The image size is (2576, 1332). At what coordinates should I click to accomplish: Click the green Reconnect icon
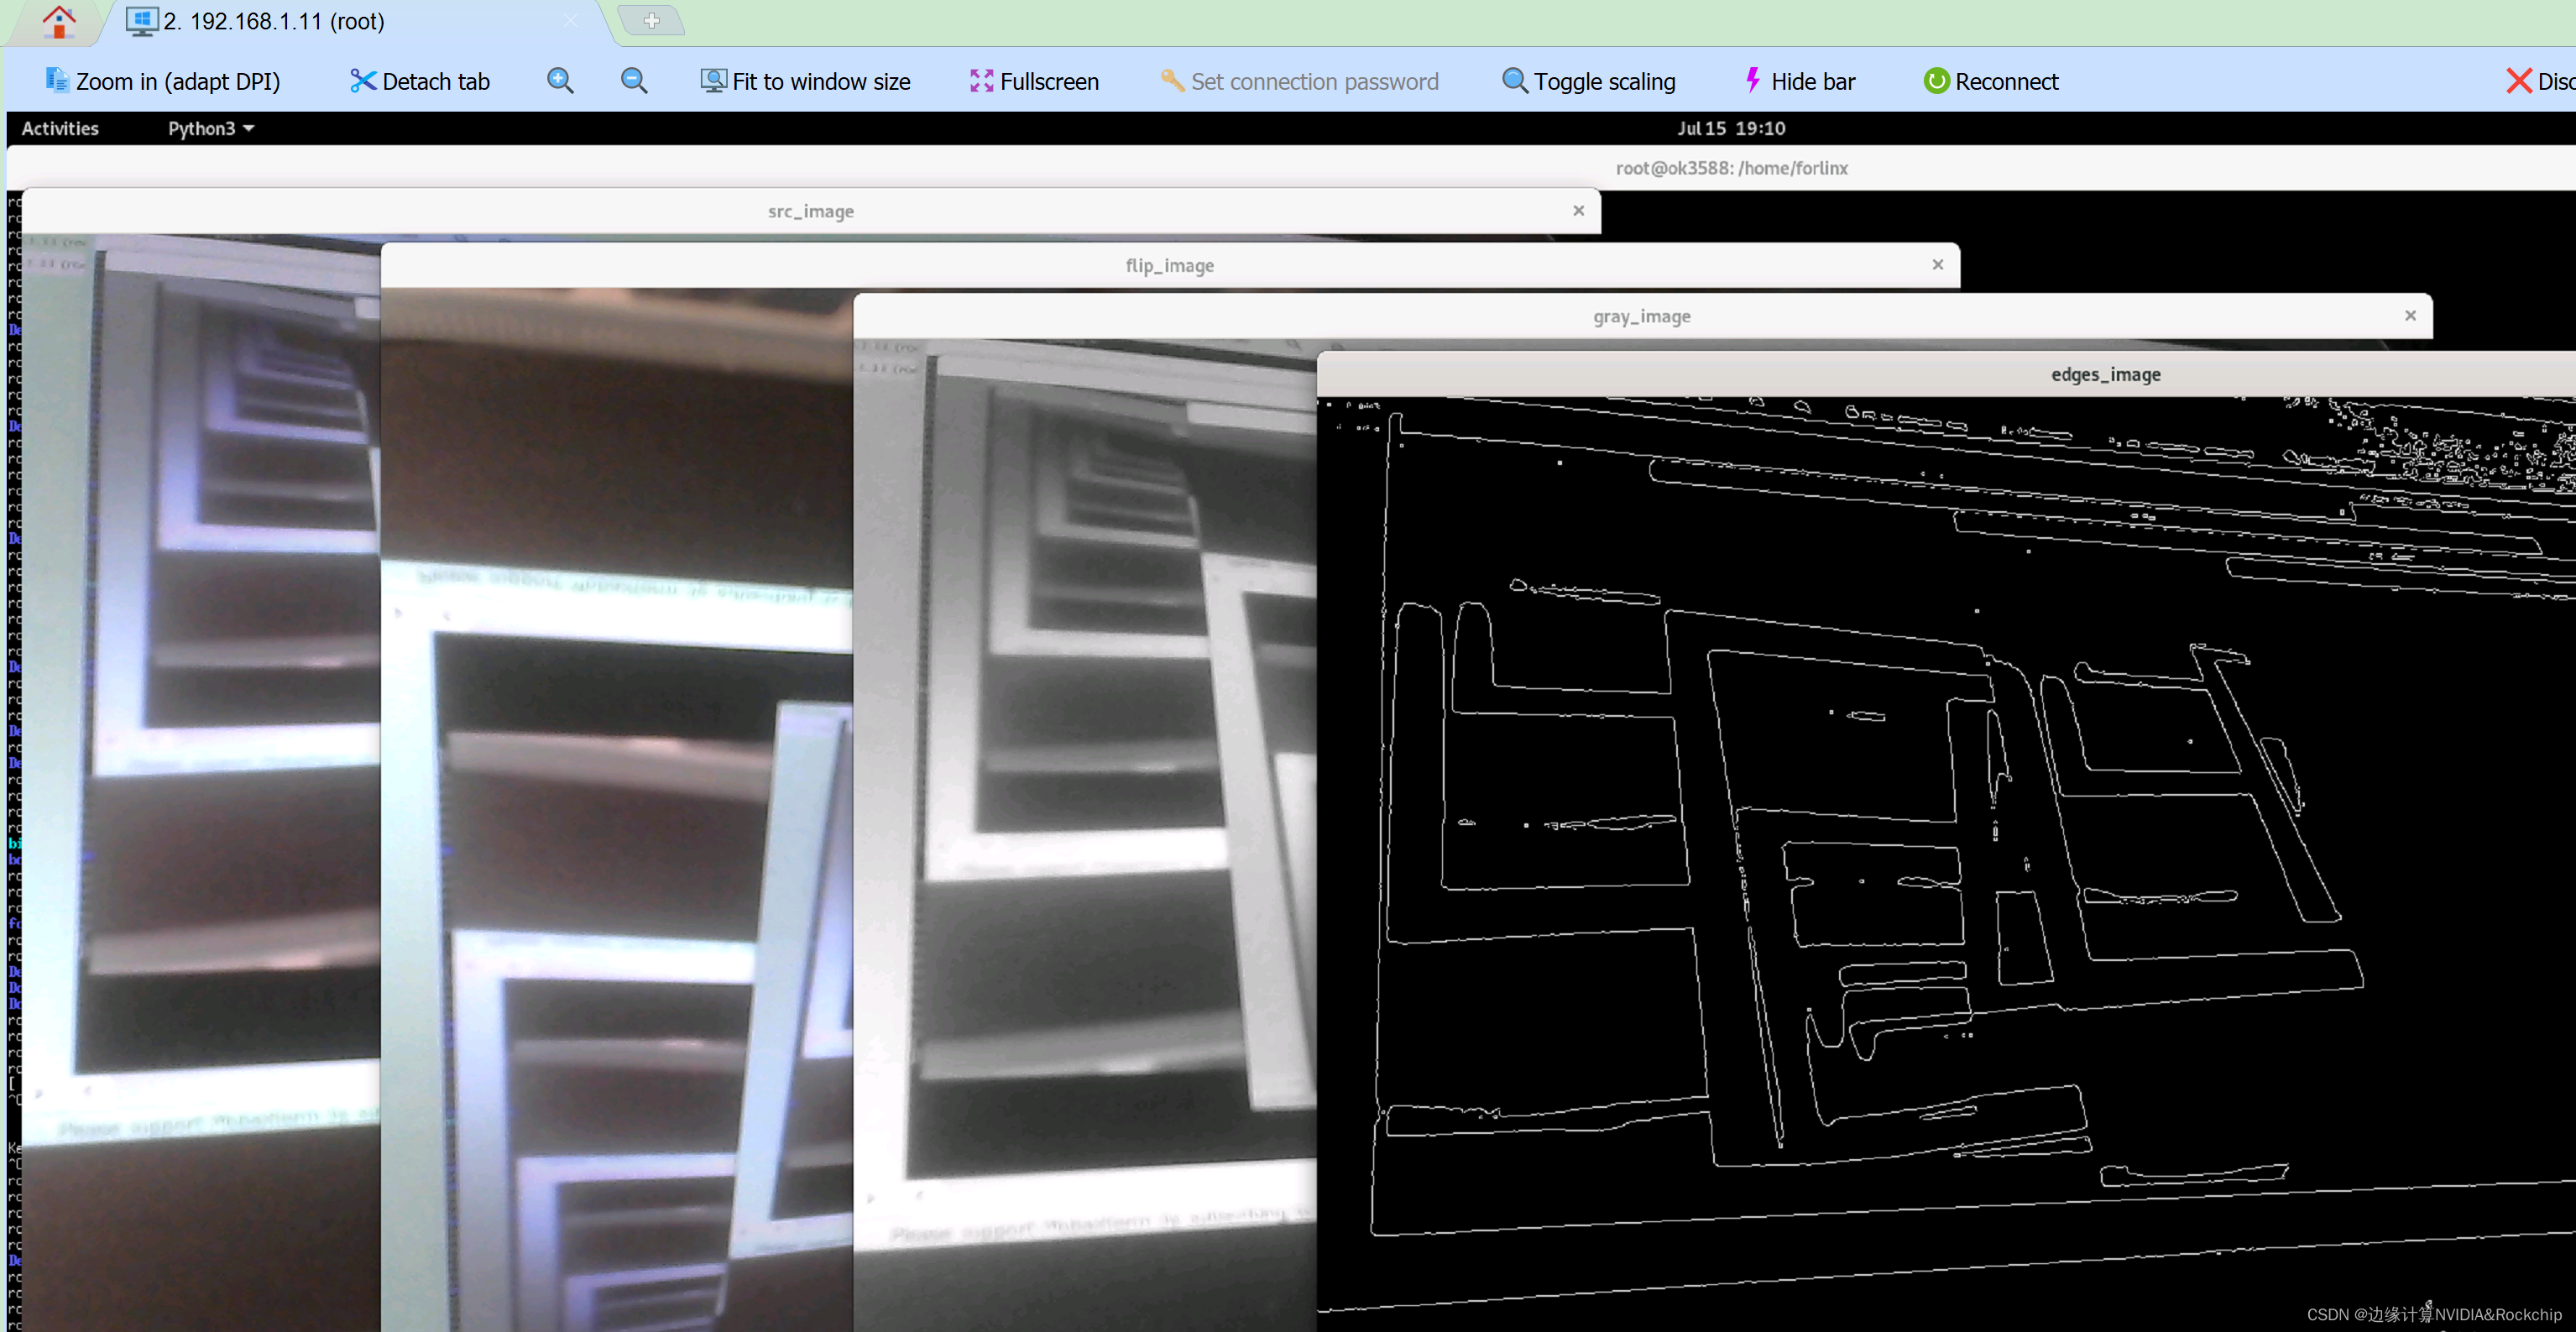point(1936,81)
